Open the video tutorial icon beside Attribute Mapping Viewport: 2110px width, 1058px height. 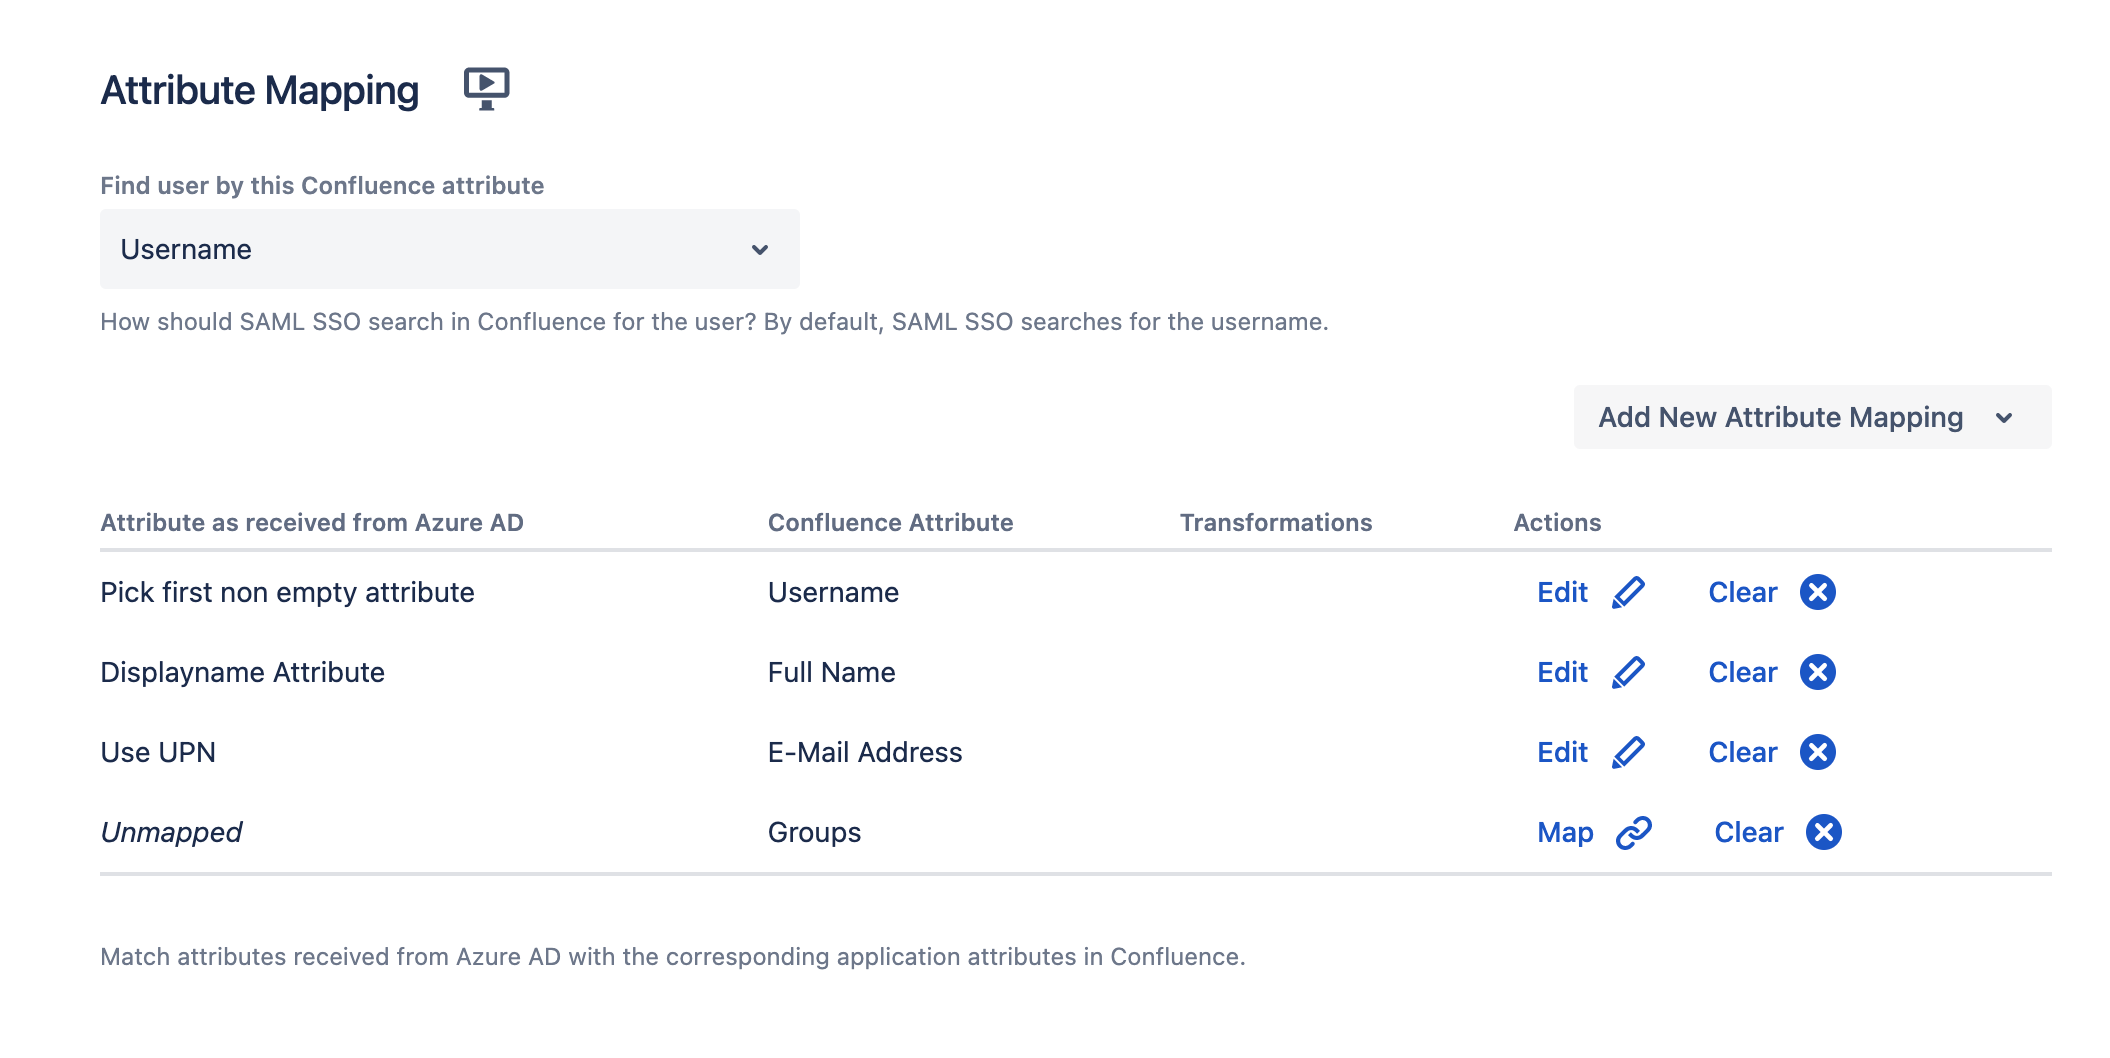pos(486,89)
